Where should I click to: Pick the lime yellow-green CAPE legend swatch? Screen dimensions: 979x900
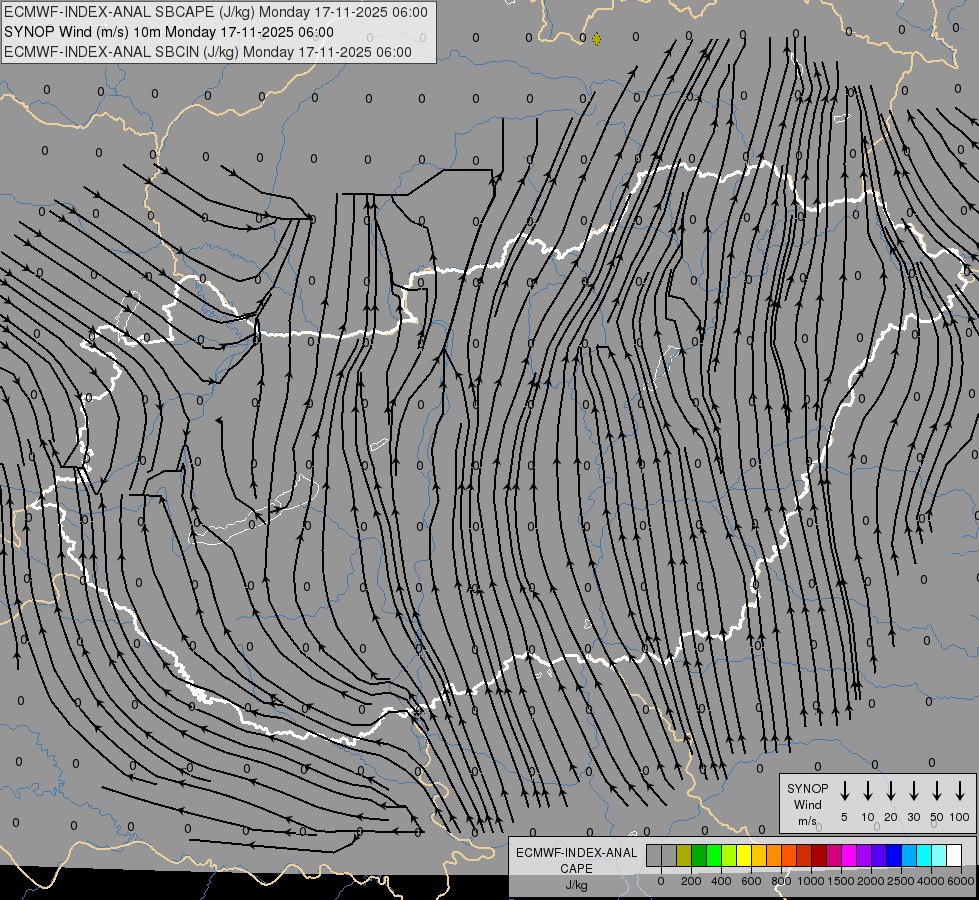729,855
